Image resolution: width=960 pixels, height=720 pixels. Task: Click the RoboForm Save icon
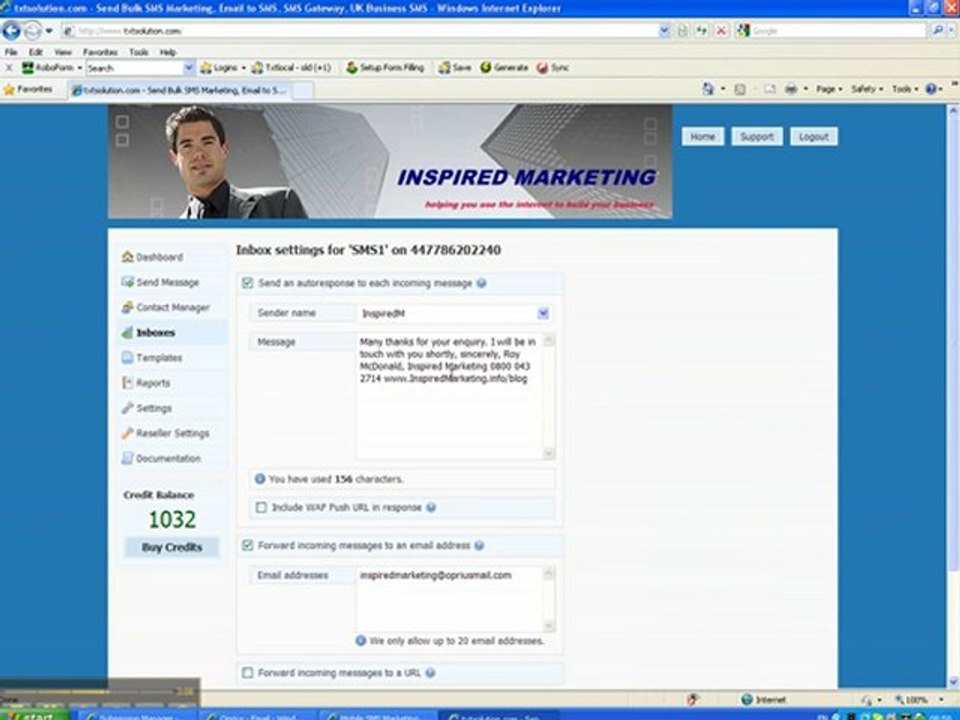(455, 68)
